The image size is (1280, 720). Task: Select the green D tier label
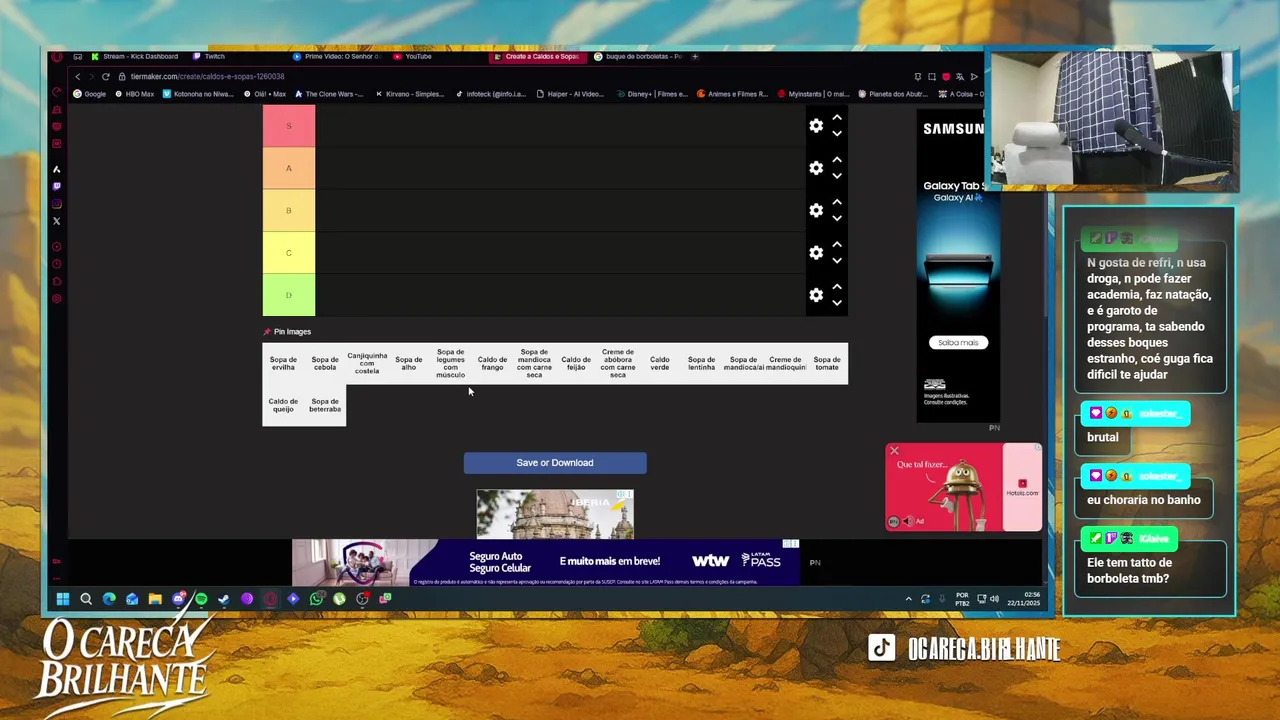pos(289,295)
